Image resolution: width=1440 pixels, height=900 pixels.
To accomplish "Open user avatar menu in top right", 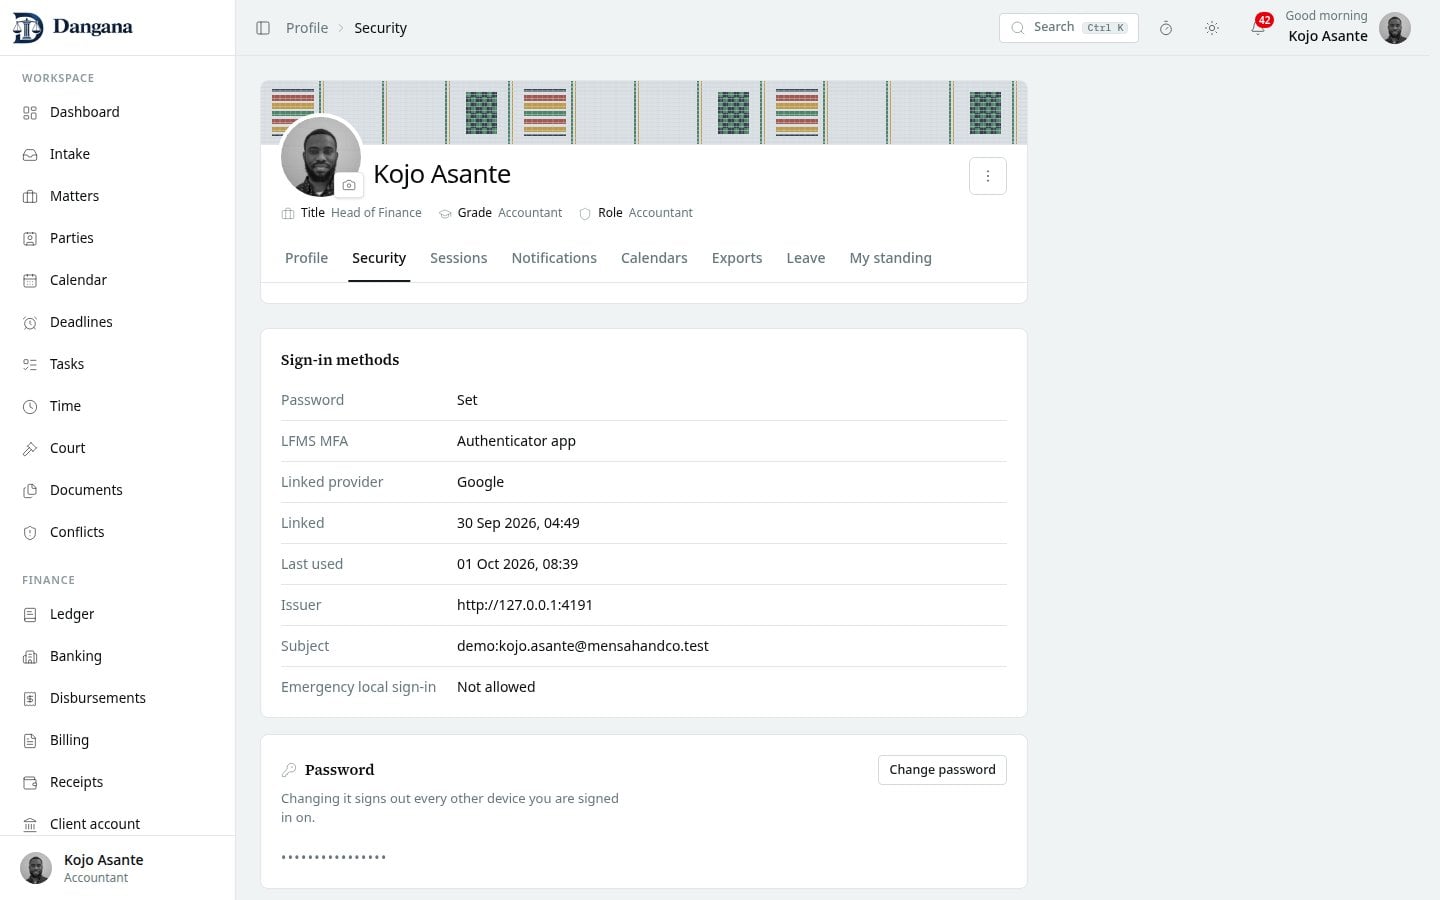I will pos(1395,28).
